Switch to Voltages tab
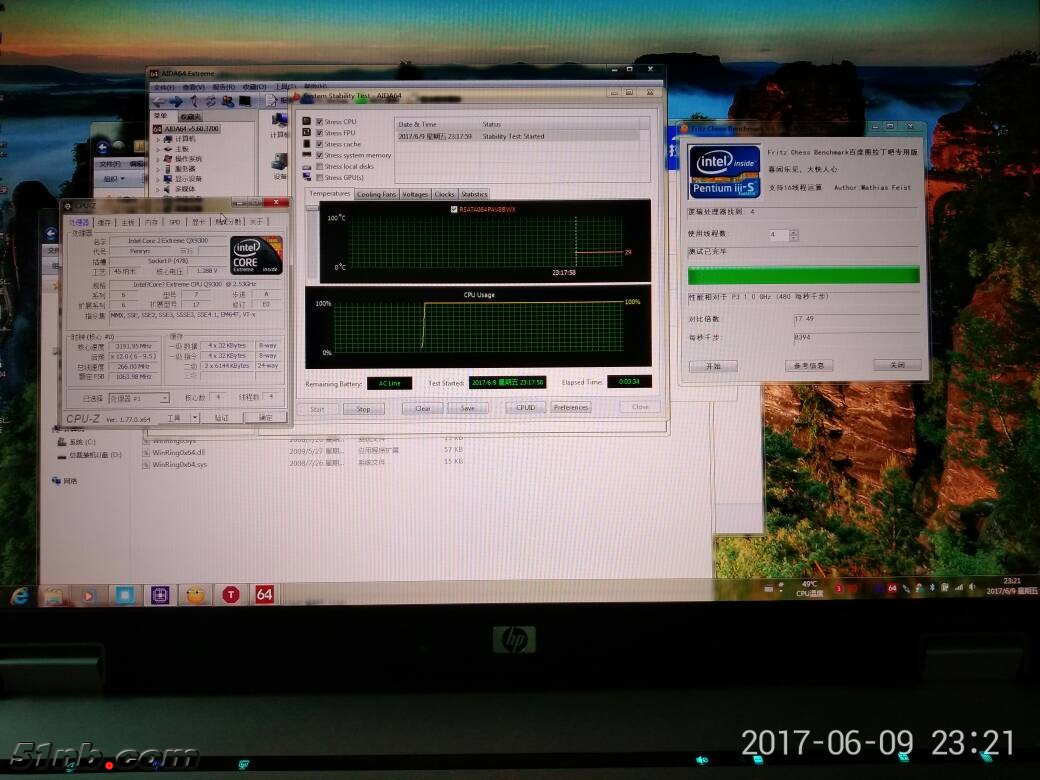Screen dimensions: 1040x780 [415, 194]
